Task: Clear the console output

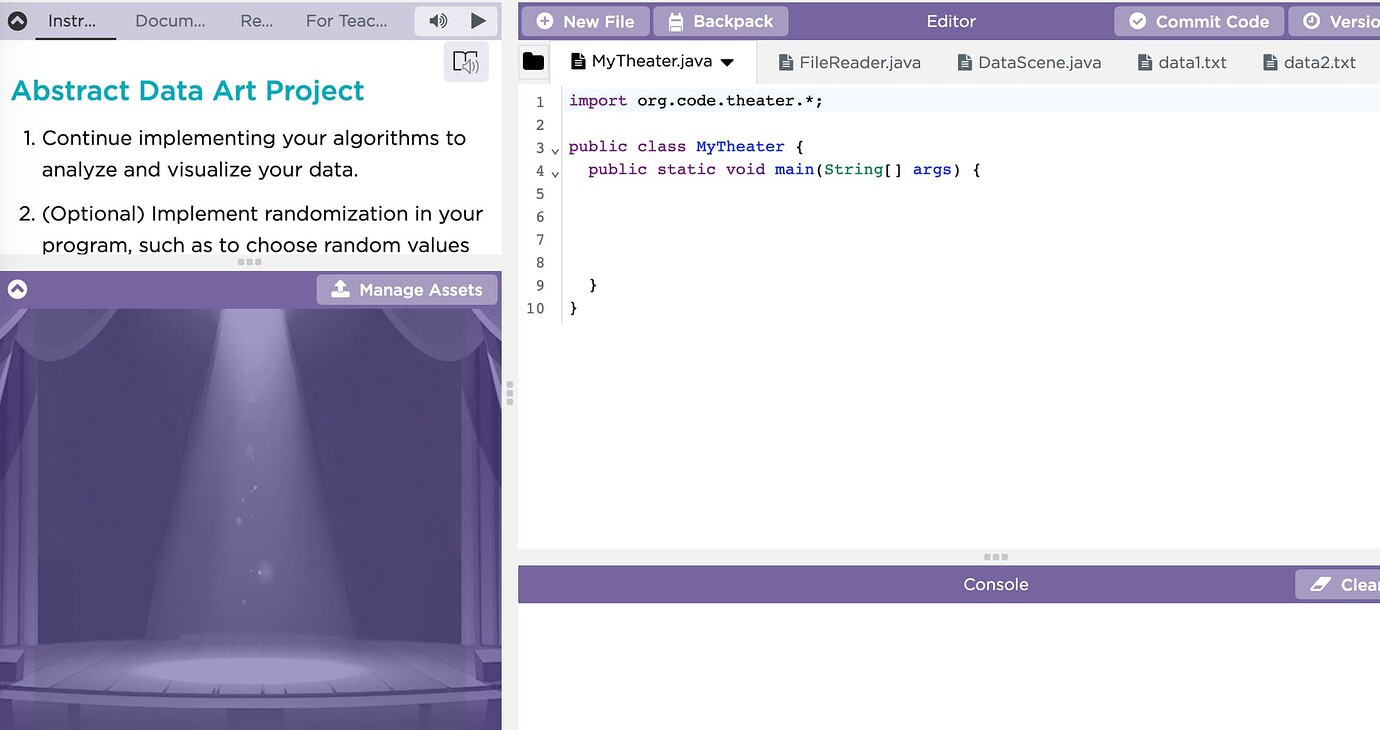Action: pyautogui.click(x=1340, y=585)
